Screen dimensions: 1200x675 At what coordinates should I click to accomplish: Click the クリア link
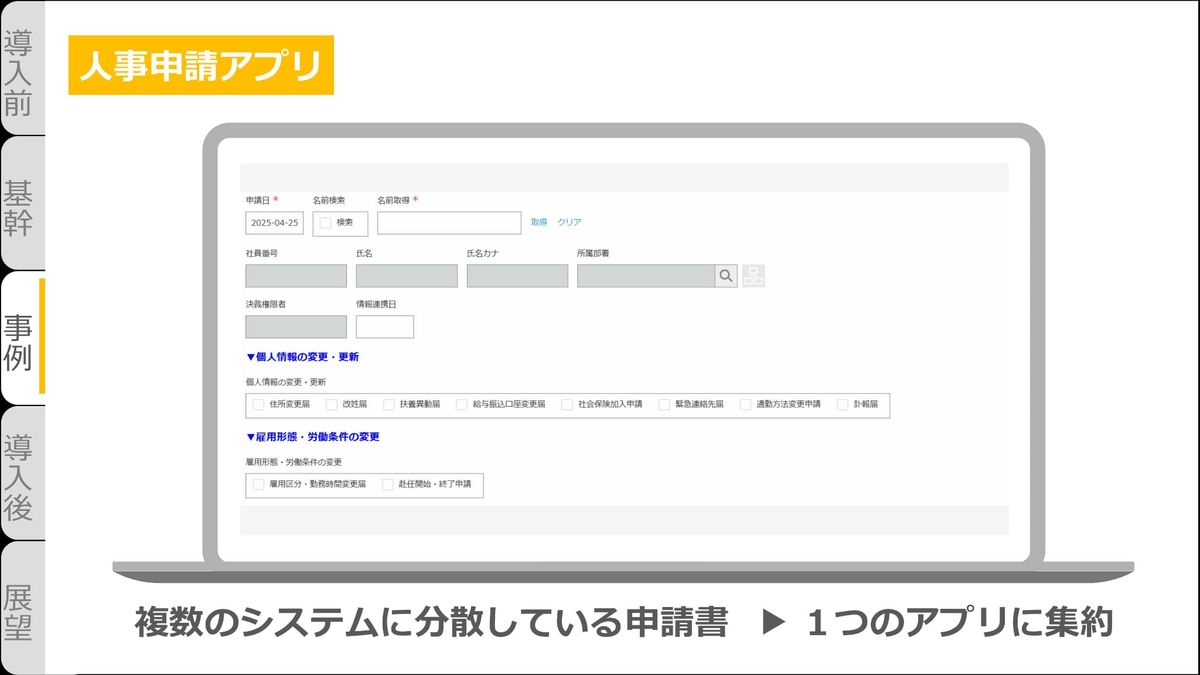(x=569, y=223)
